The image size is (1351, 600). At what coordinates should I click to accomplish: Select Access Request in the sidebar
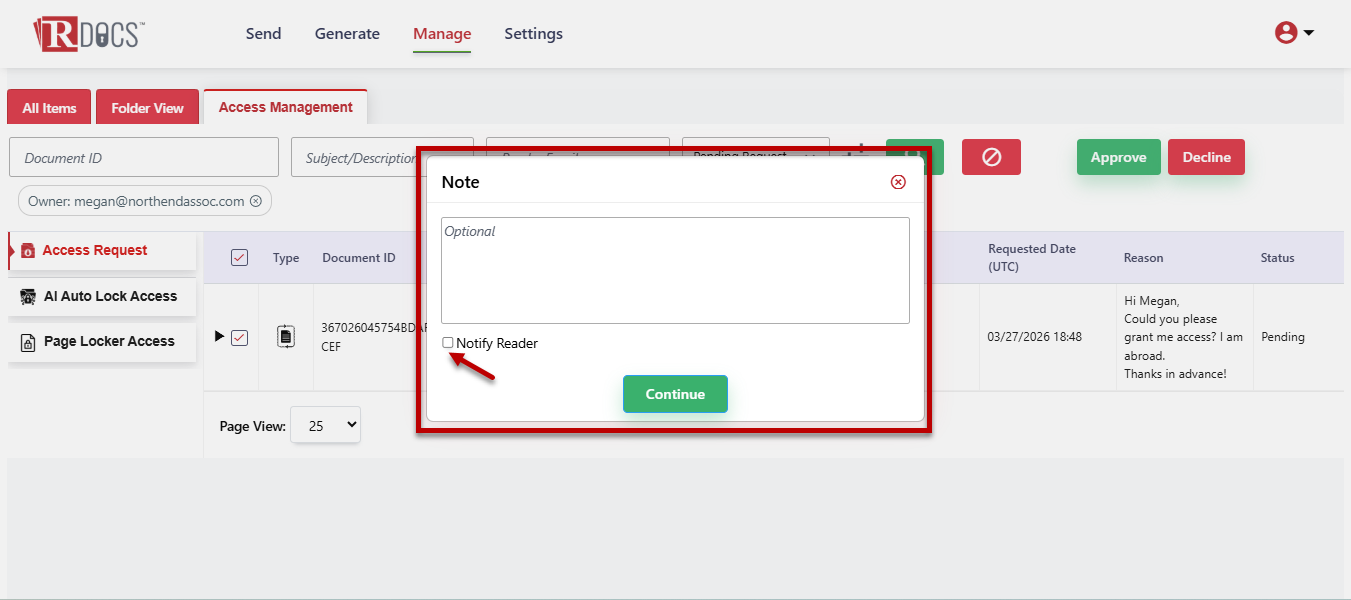(x=102, y=251)
